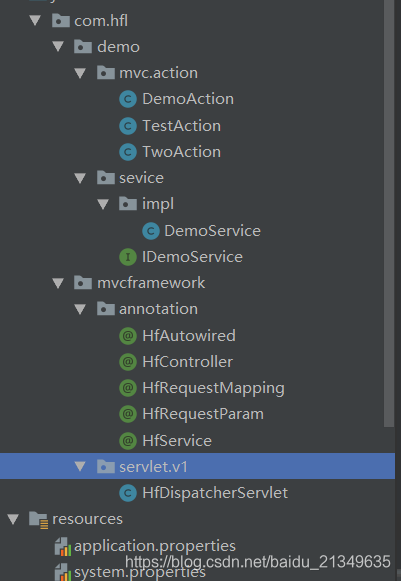Select the servlet.v1 package label
The height and width of the screenshot is (581, 401).
pyautogui.click(x=153, y=467)
